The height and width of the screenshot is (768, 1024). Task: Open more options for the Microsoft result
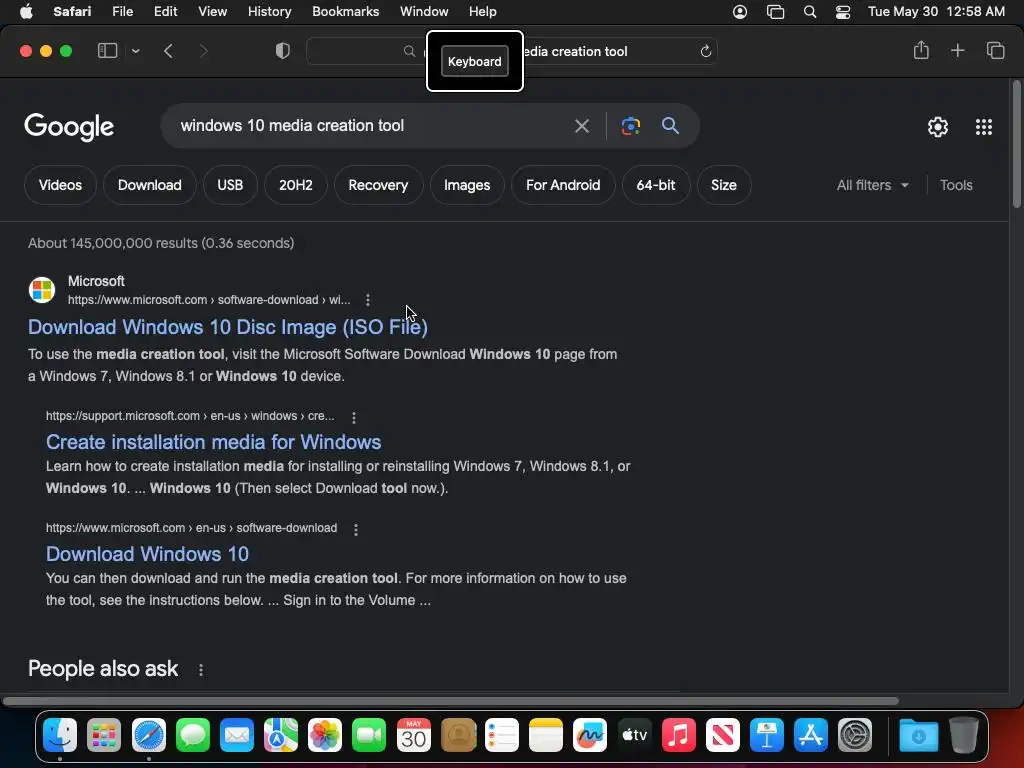click(368, 300)
